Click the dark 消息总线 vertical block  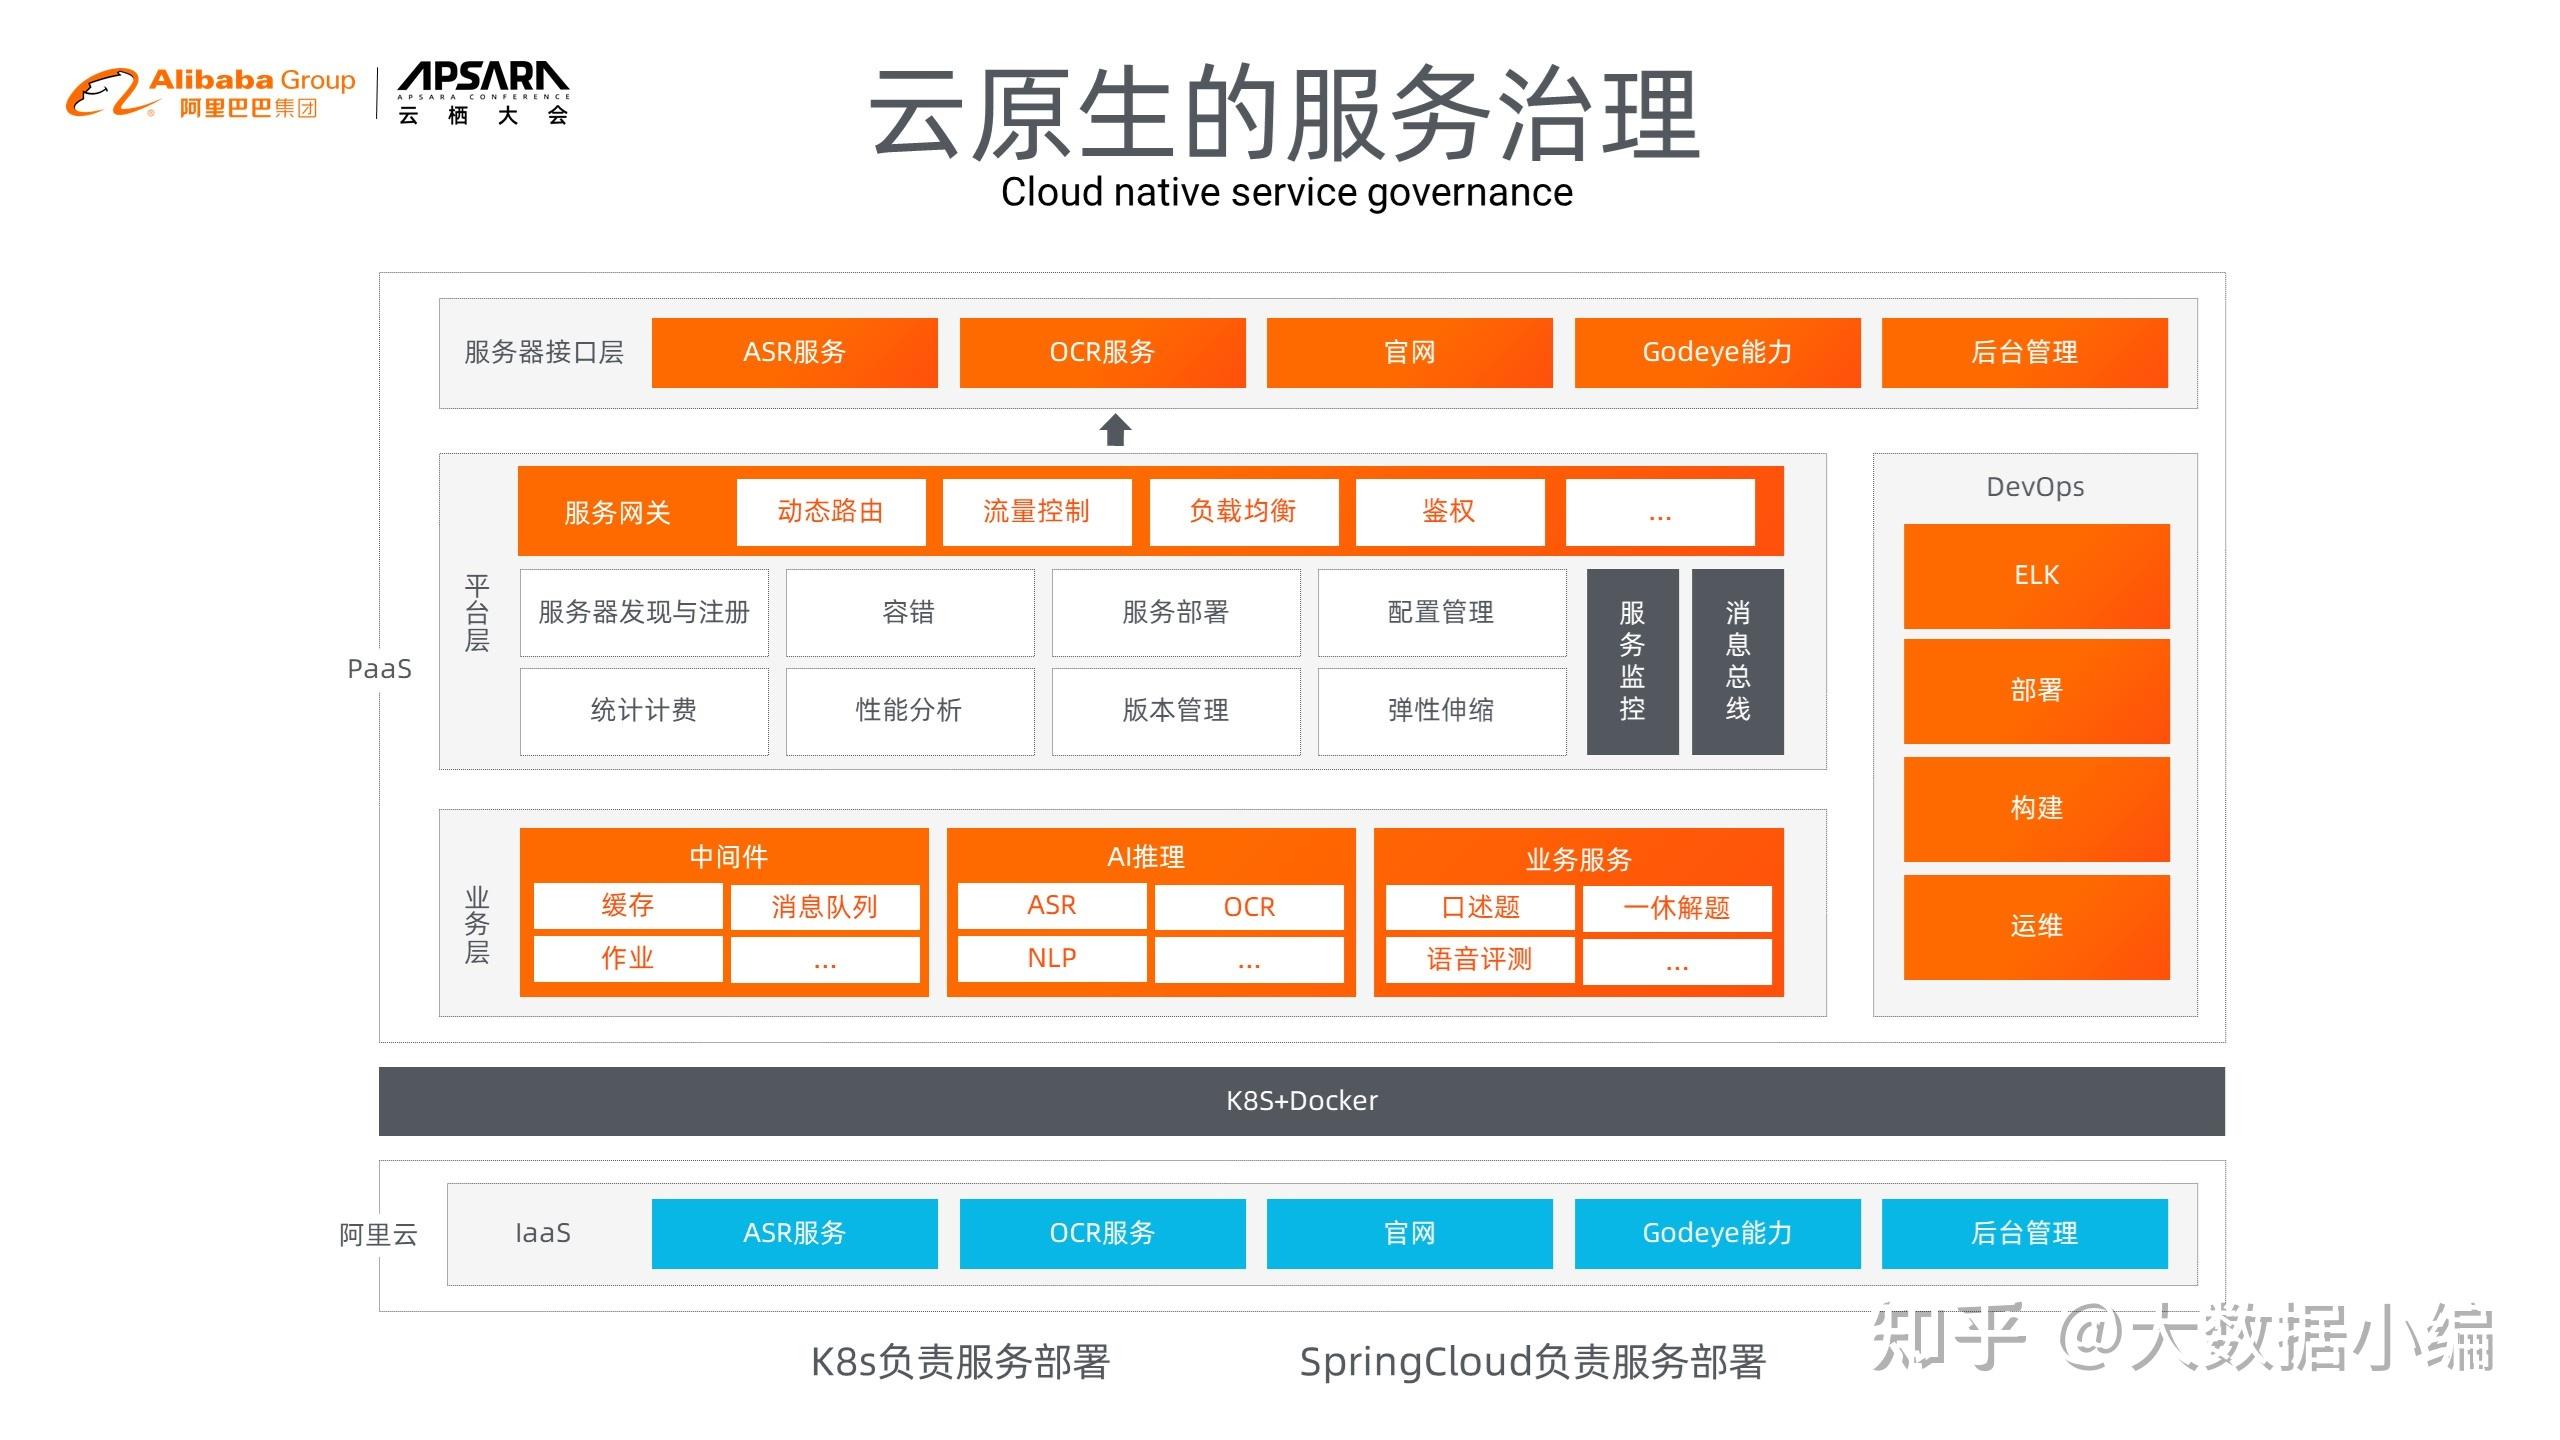[1737, 661]
